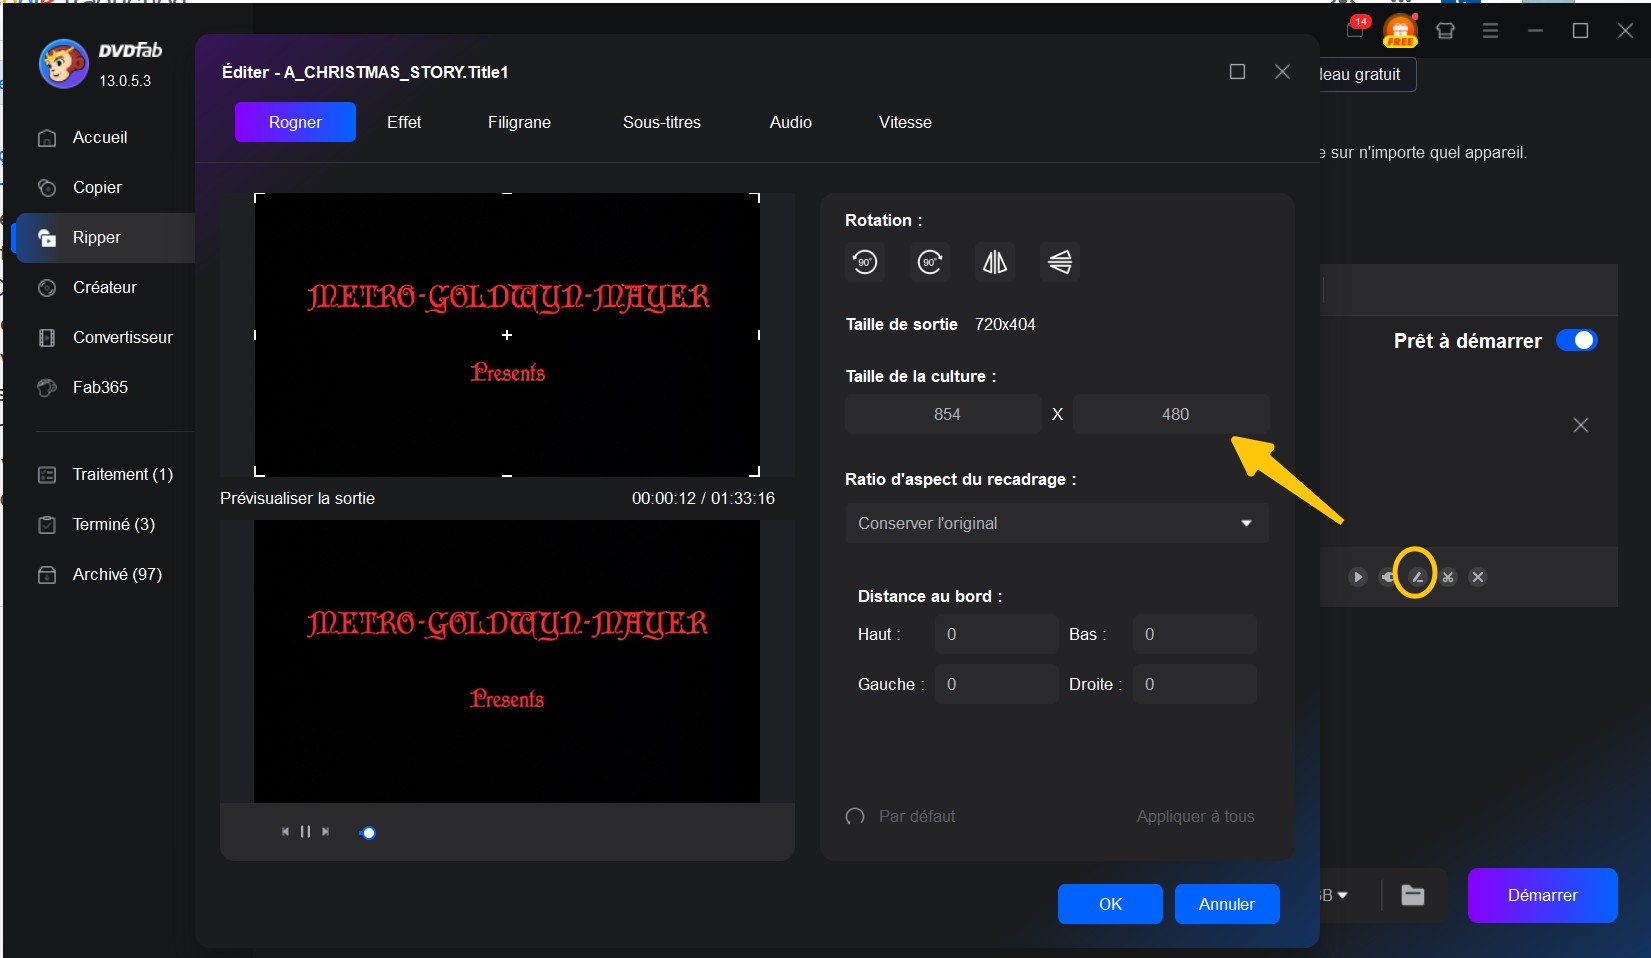The image size is (1651, 958).
Task: Switch to the Filigrane tab
Action: (518, 122)
